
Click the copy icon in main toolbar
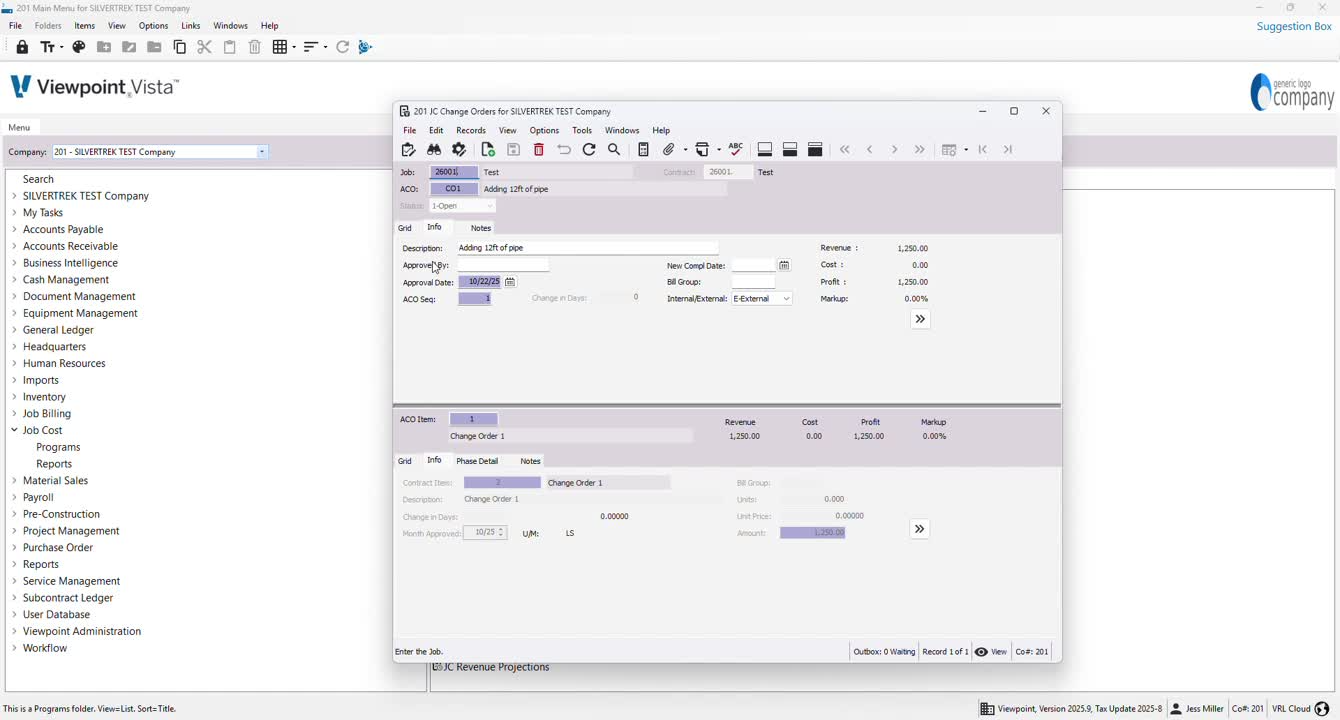[x=180, y=47]
